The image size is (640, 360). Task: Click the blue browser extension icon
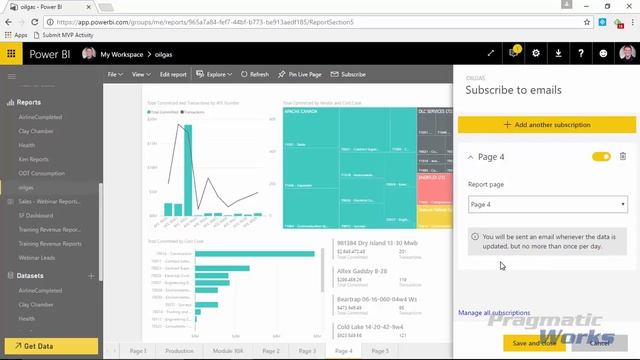tap(602, 22)
